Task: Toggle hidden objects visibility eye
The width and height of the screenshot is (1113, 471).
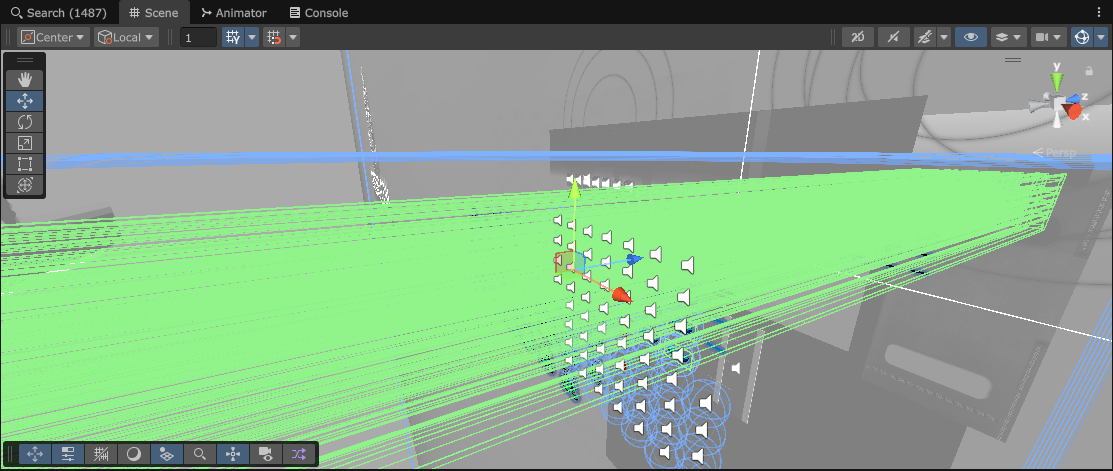Action: (970, 37)
